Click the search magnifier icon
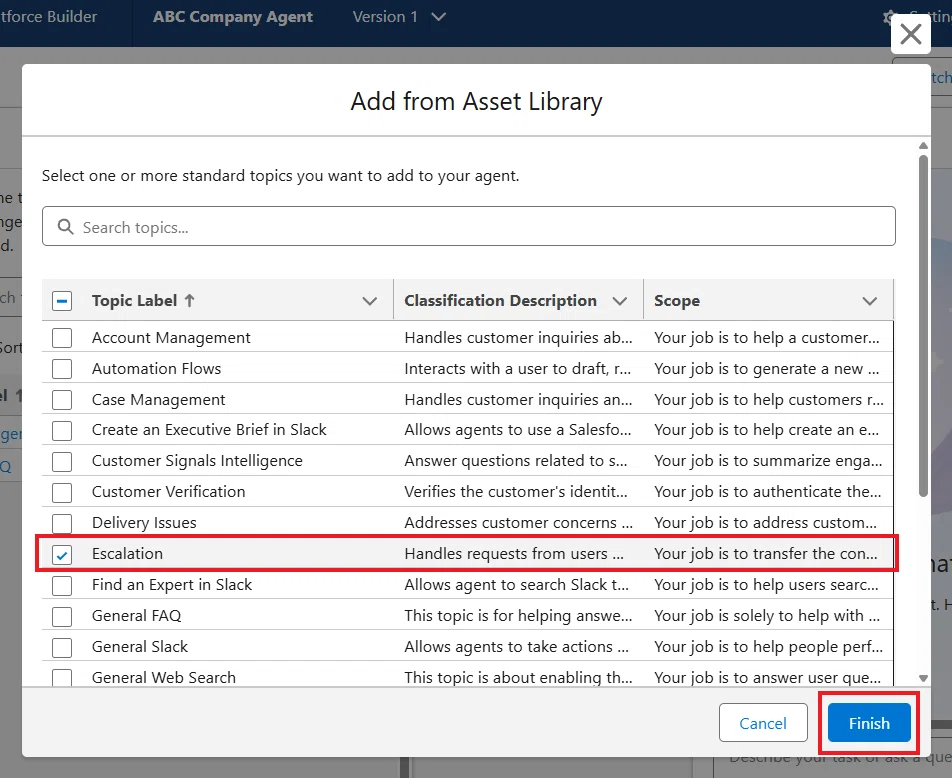This screenshot has height=778, width=952. click(x=66, y=227)
